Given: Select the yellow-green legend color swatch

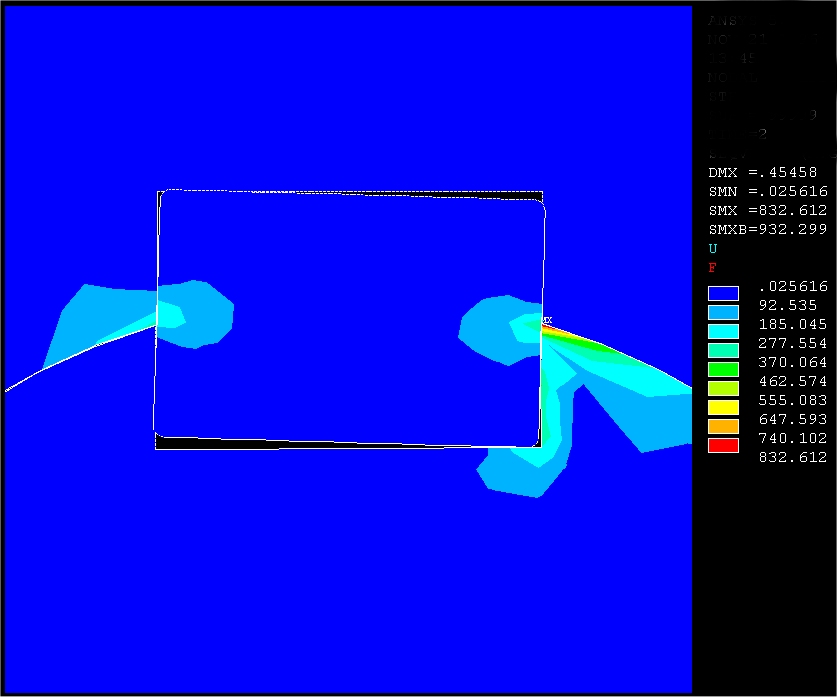Looking at the screenshot, I should point(723,388).
